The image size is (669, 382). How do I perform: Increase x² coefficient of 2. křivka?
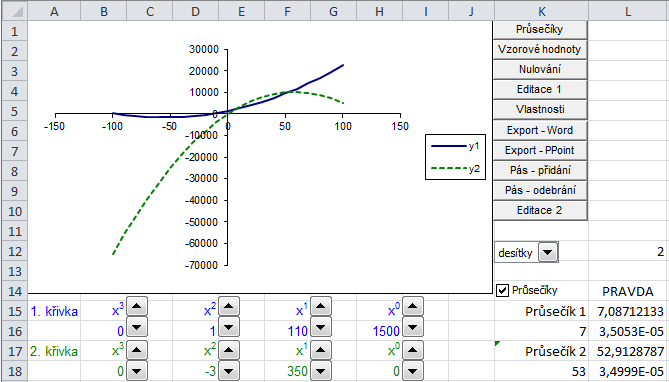point(229,350)
